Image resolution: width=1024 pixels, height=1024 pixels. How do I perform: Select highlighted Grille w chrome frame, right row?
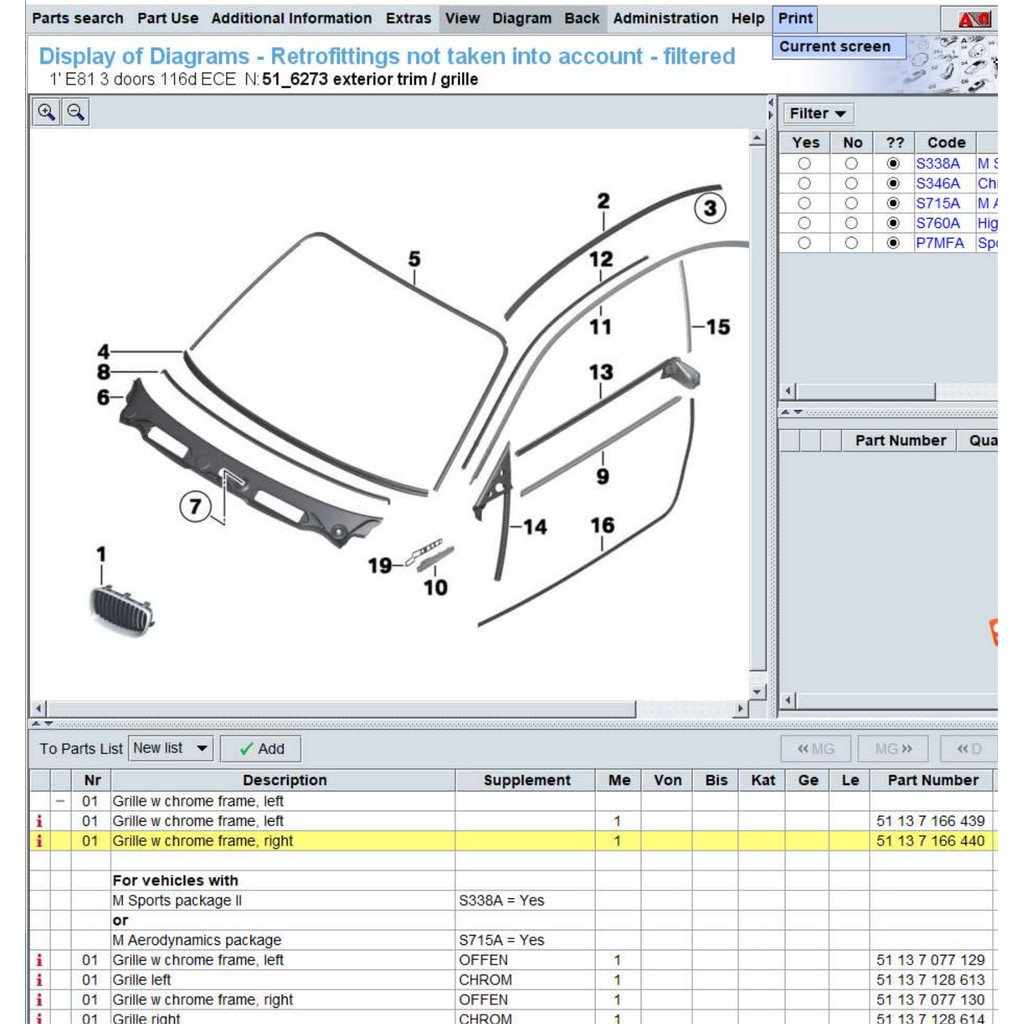click(x=514, y=841)
